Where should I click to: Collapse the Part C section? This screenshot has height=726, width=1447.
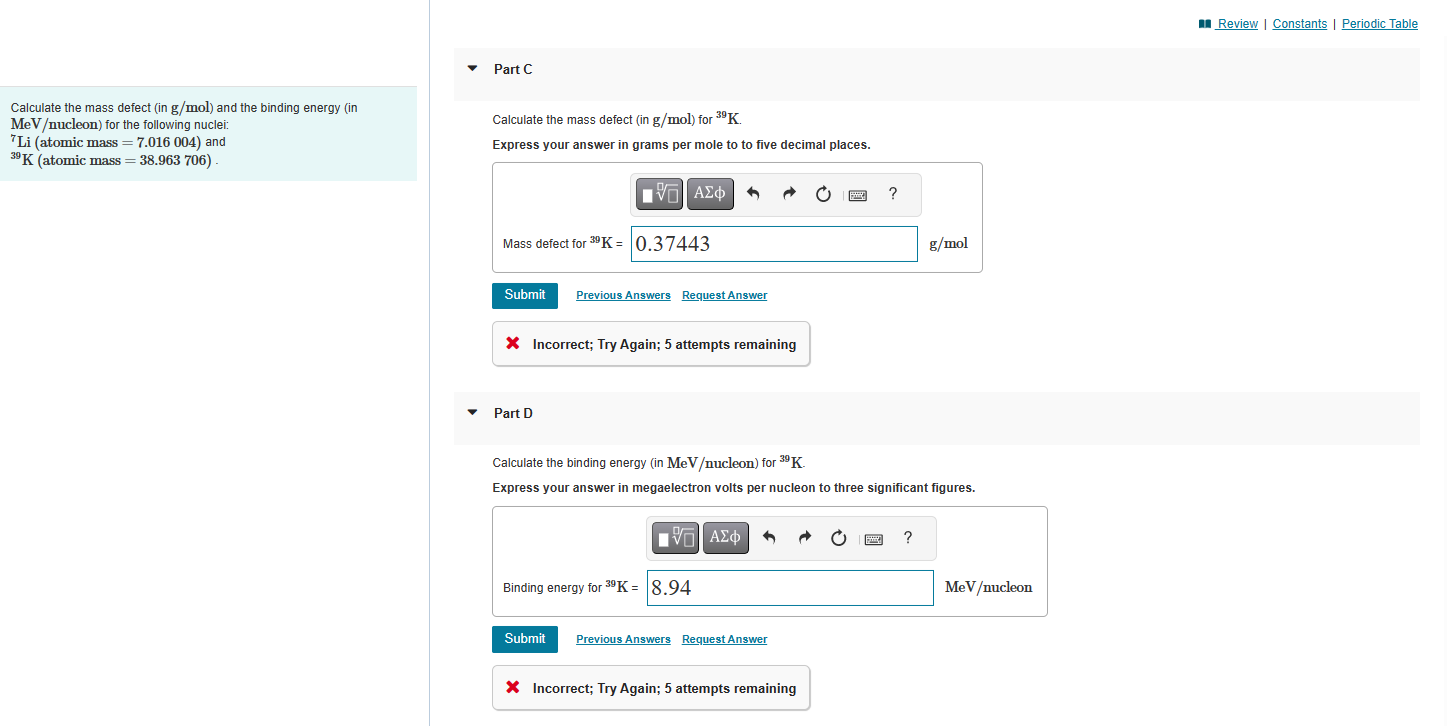(x=471, y=69)
